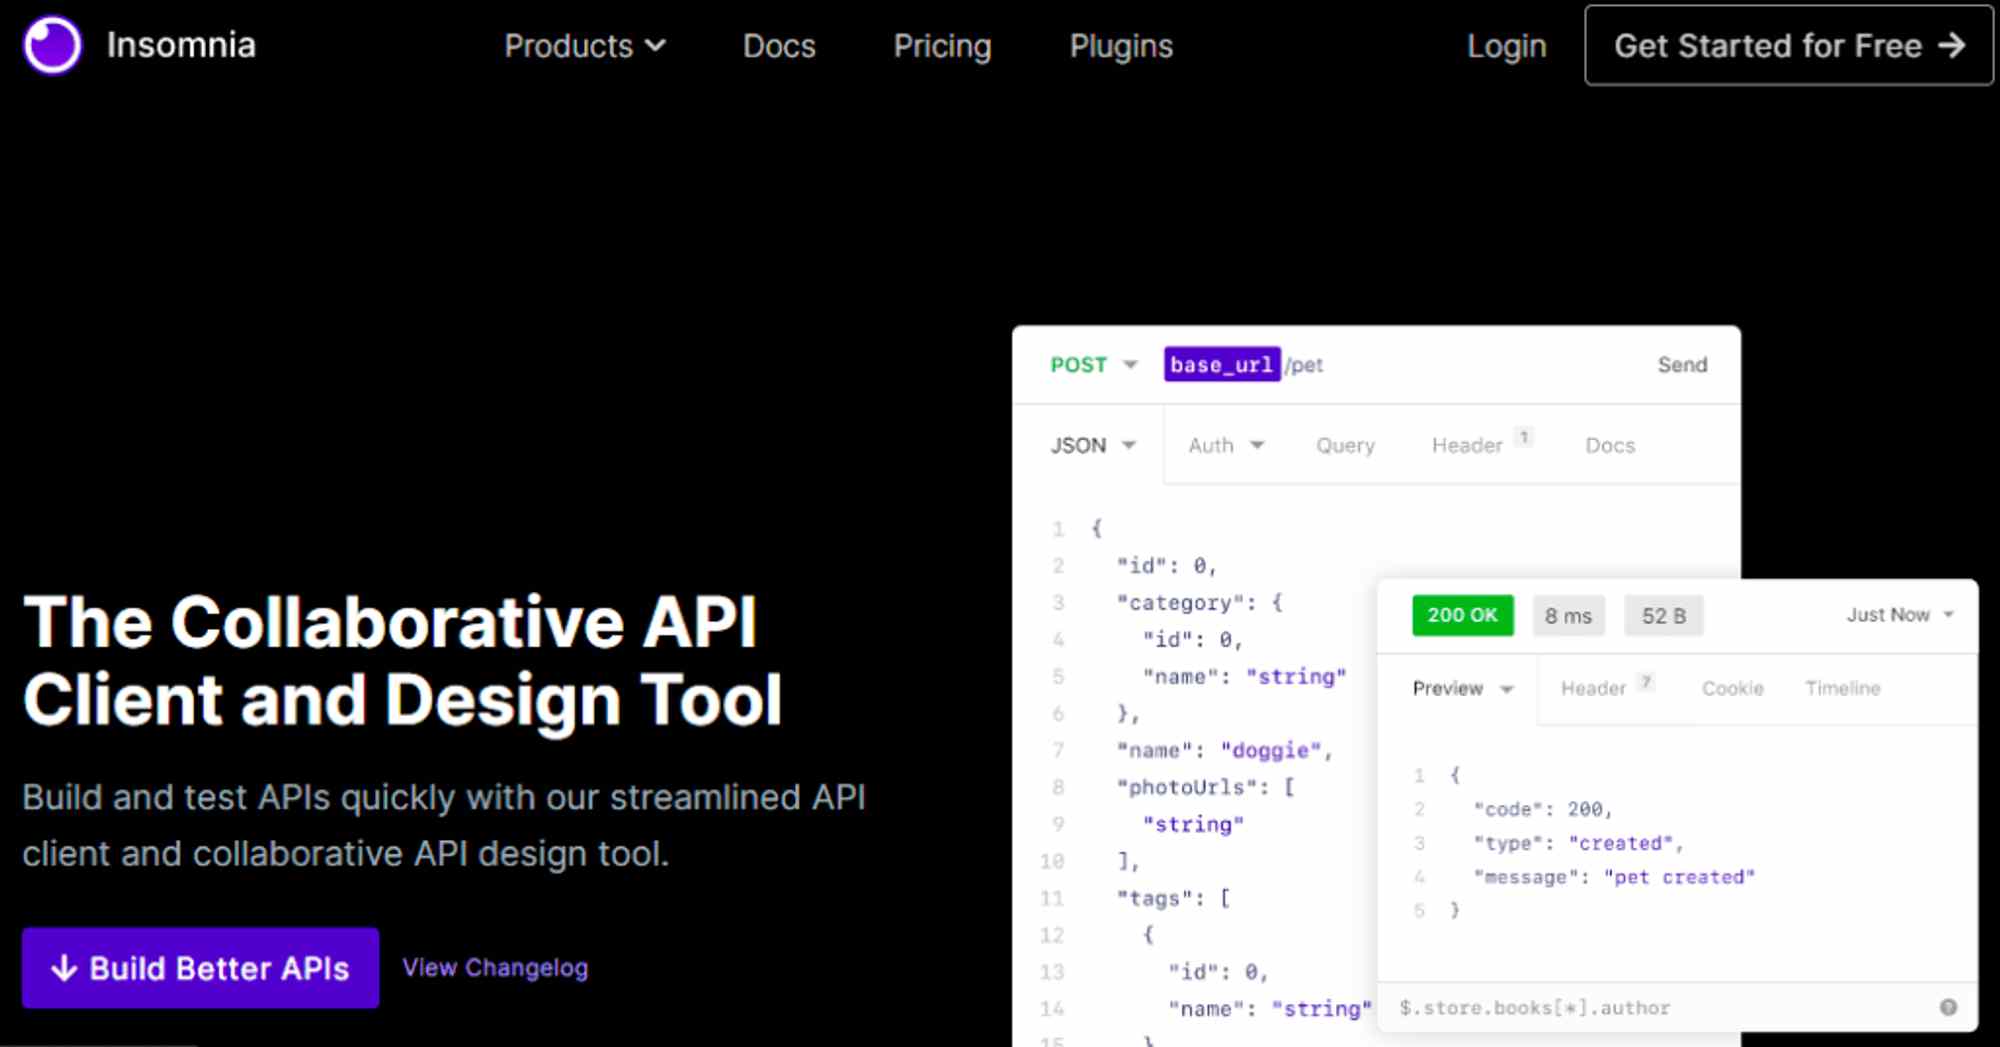Switch to the Cookie tab
The image size is (2000, 1047).
click(1733, 688)
